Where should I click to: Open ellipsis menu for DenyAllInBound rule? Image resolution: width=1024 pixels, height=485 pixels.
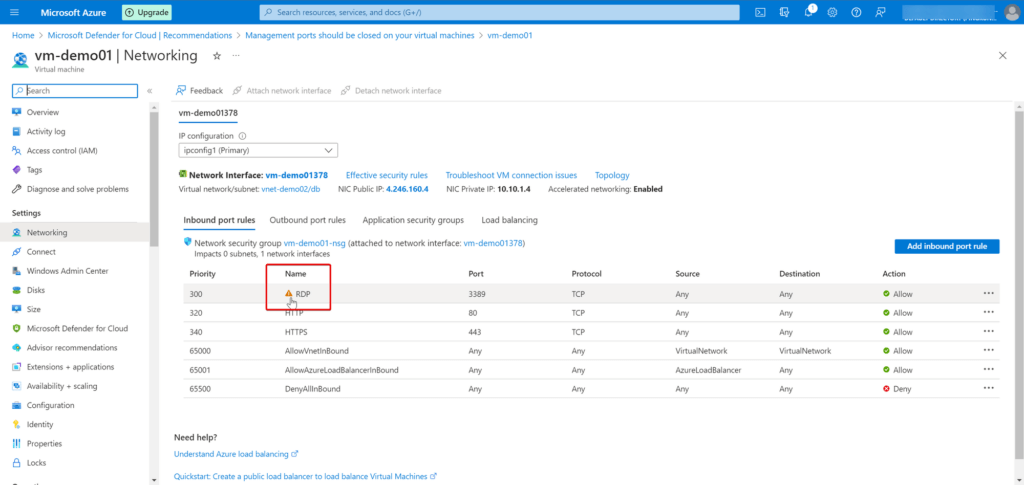pyautogui.click(x=988, y=388)
